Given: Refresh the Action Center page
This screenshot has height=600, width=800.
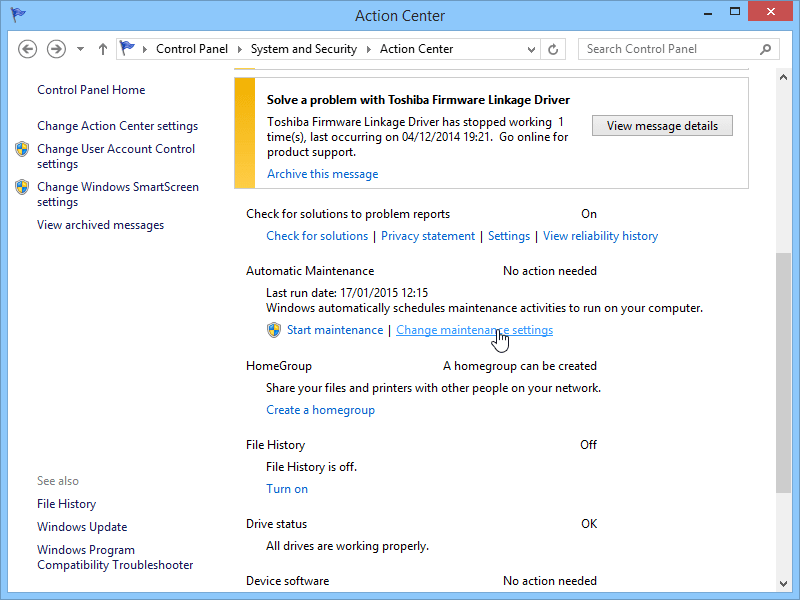Looking at the screenshot, I should 553,49.
